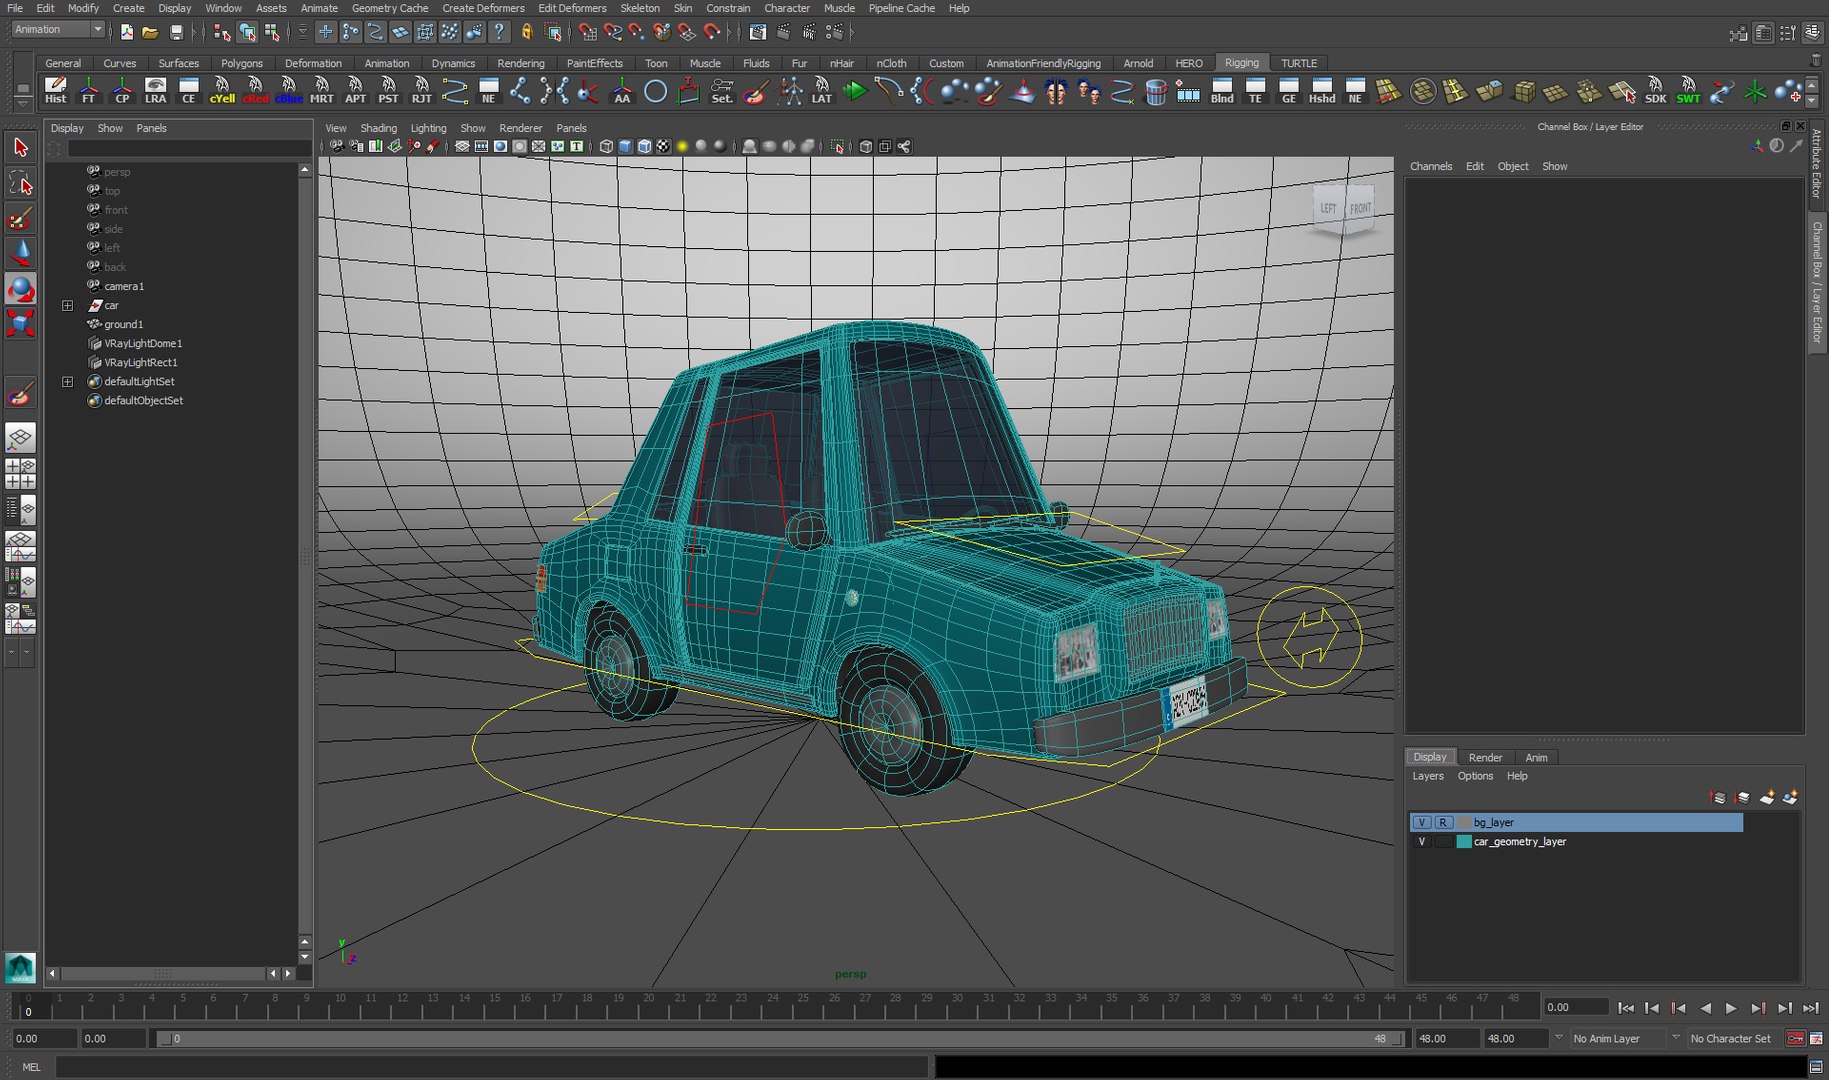Toggle smooth shade all in viewport toolbar
1829x1080 pixels.
point(625,146)
